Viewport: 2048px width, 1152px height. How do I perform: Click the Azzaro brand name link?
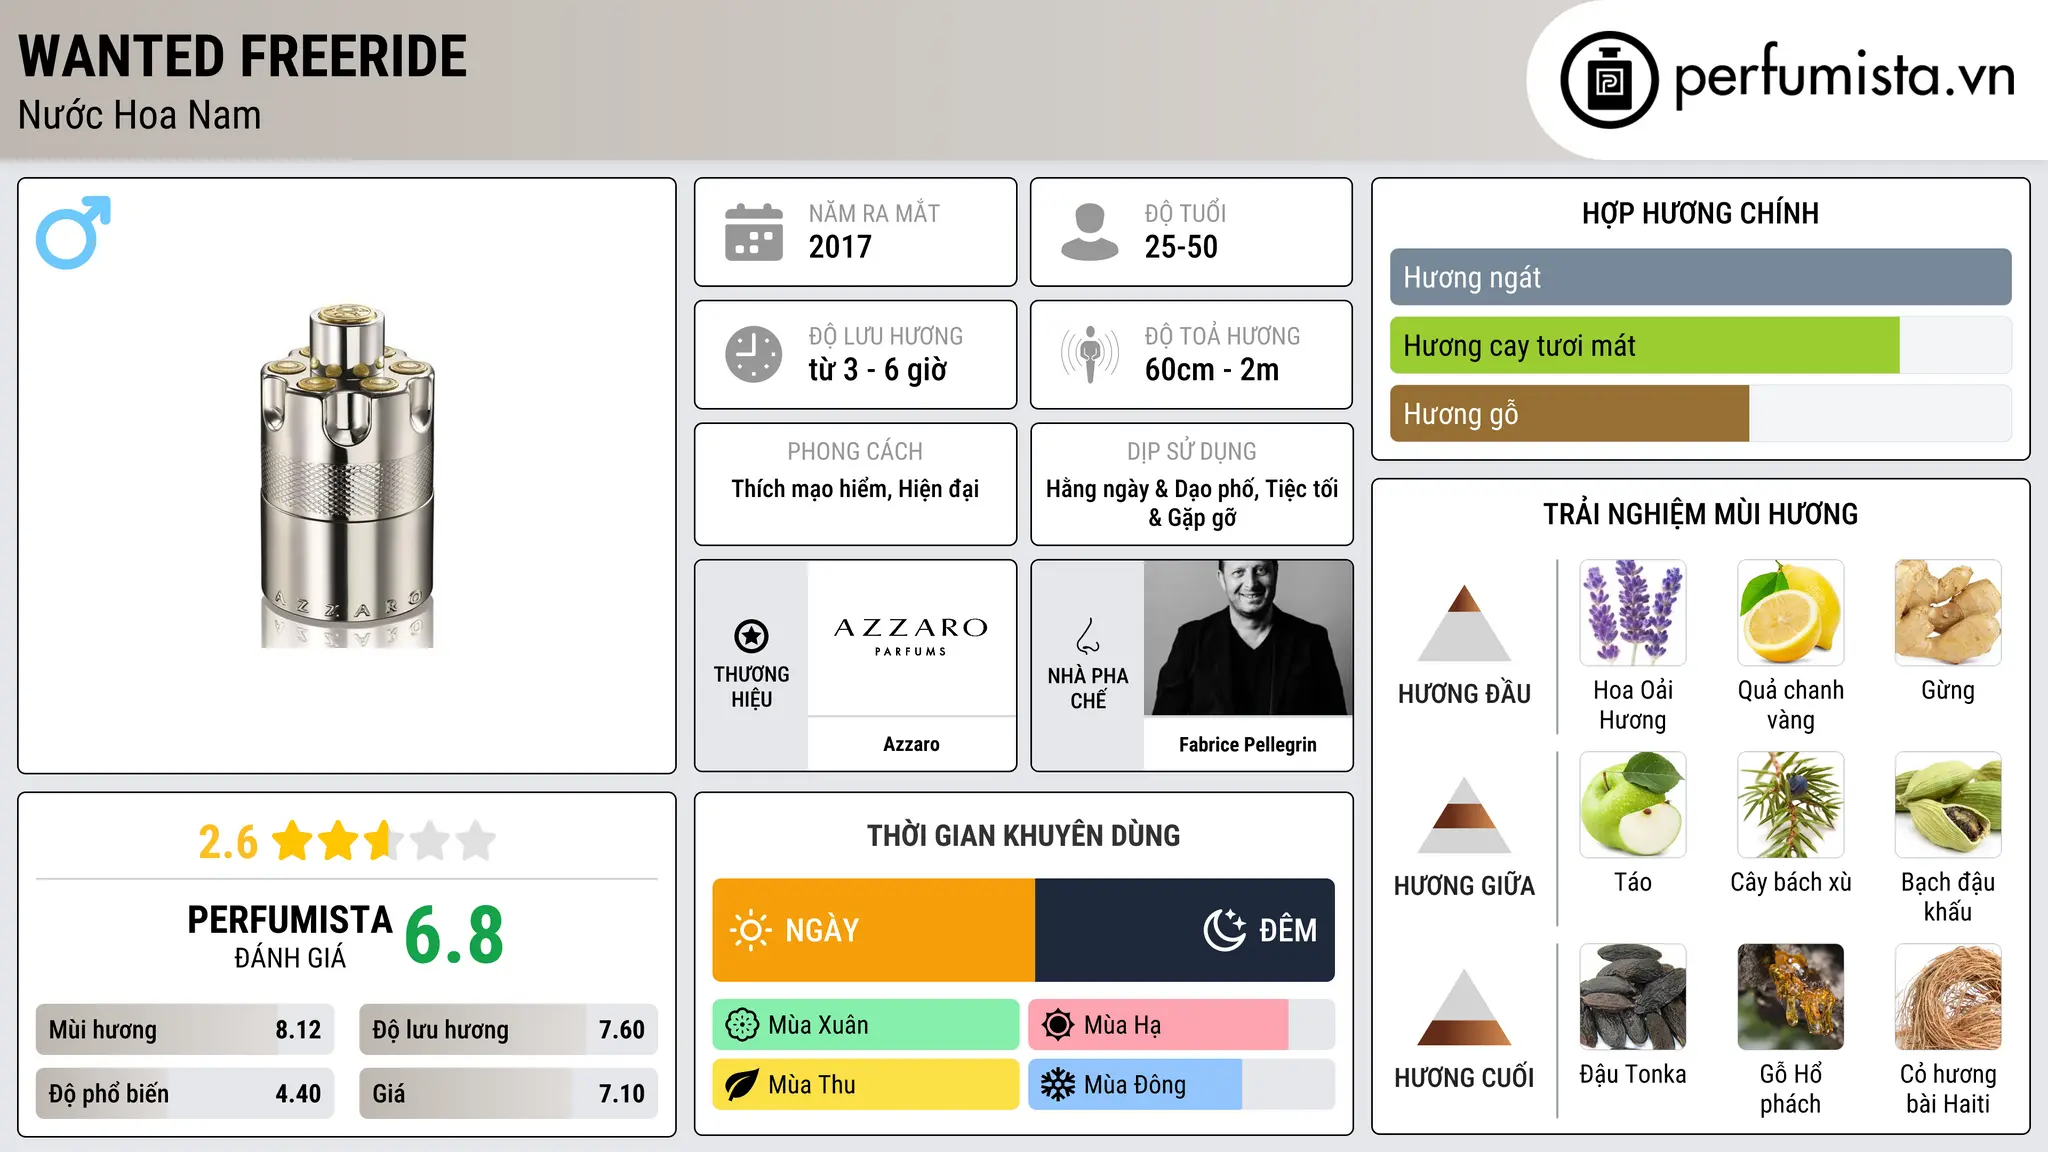click(911, 744)
